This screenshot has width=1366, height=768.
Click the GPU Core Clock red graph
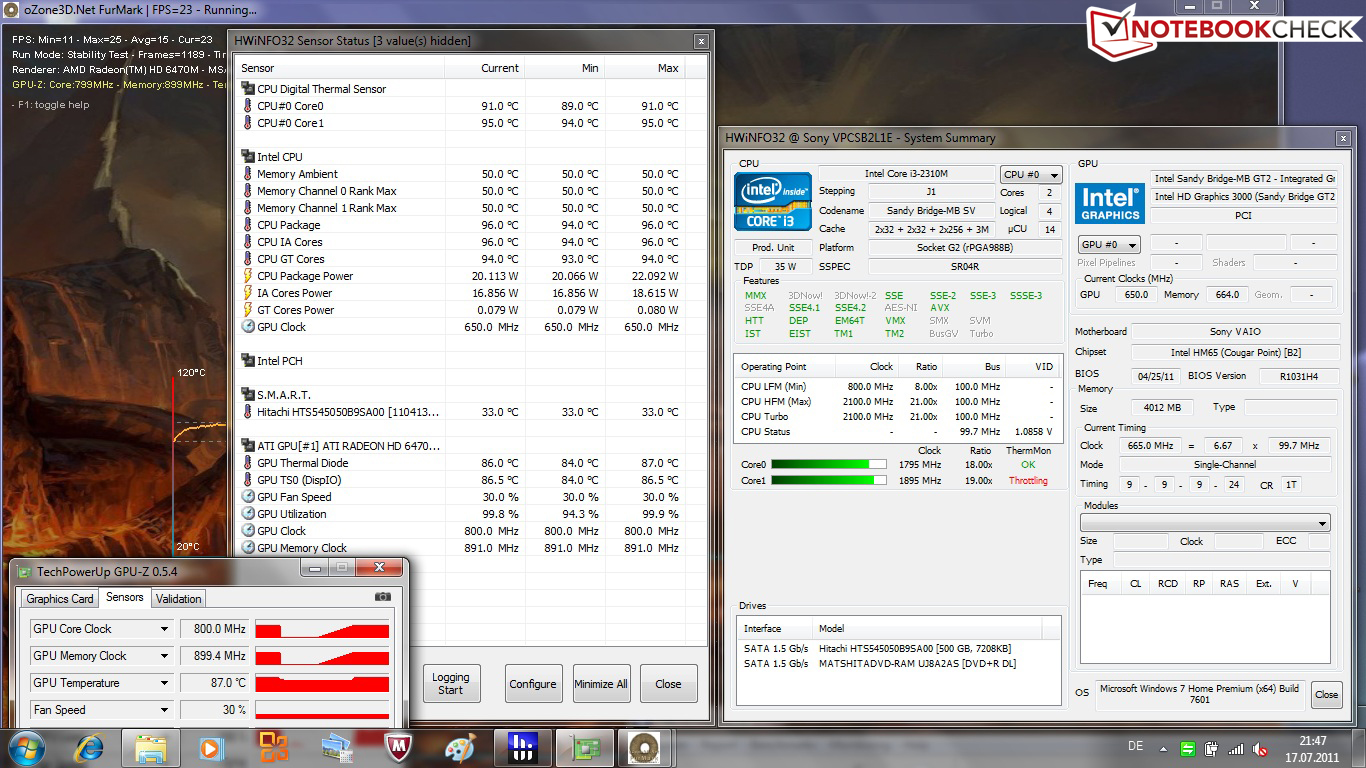pyautogui.click(x=322, y=629)
